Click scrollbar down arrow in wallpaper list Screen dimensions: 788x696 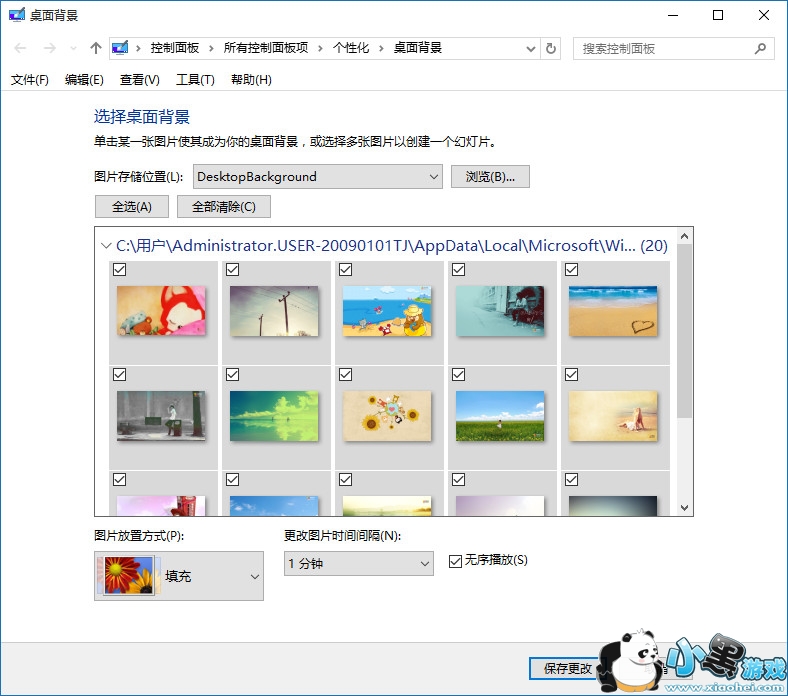click(684, 508)
